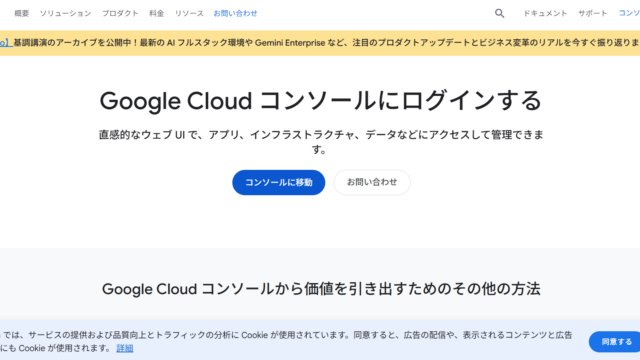Screen dimensions: 640x360
Task: Click the cookie notice message text
Action: (286, 341)
